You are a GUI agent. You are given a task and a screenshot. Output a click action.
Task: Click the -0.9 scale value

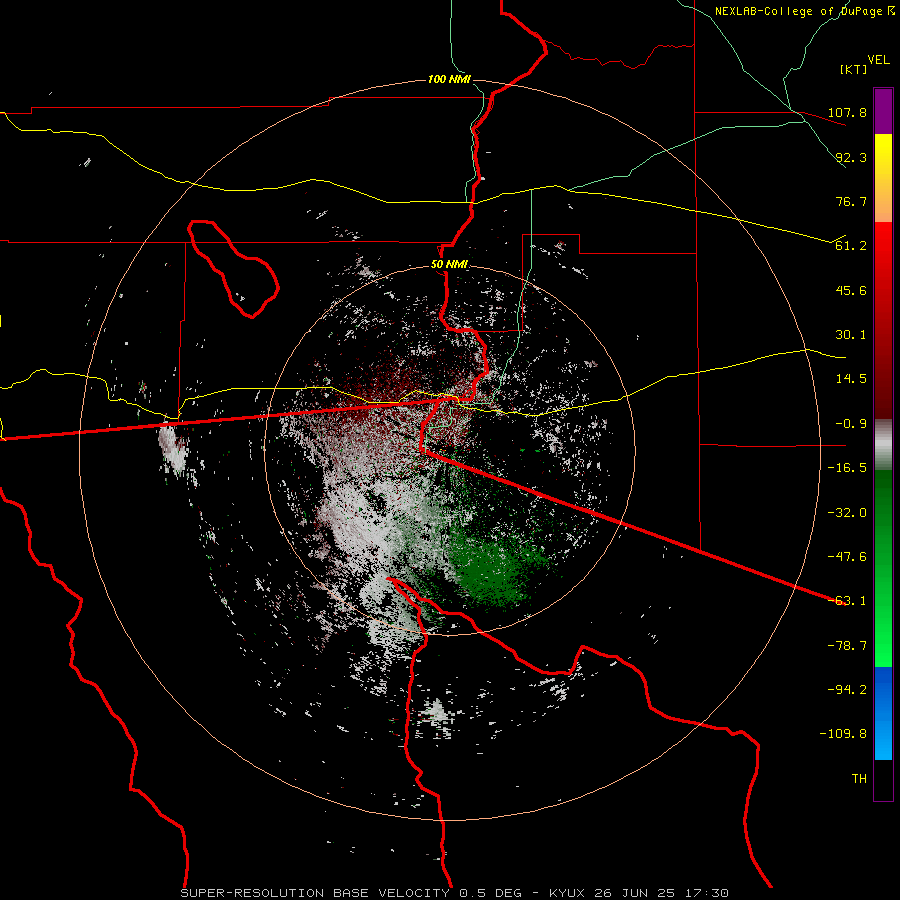point(847,424)
